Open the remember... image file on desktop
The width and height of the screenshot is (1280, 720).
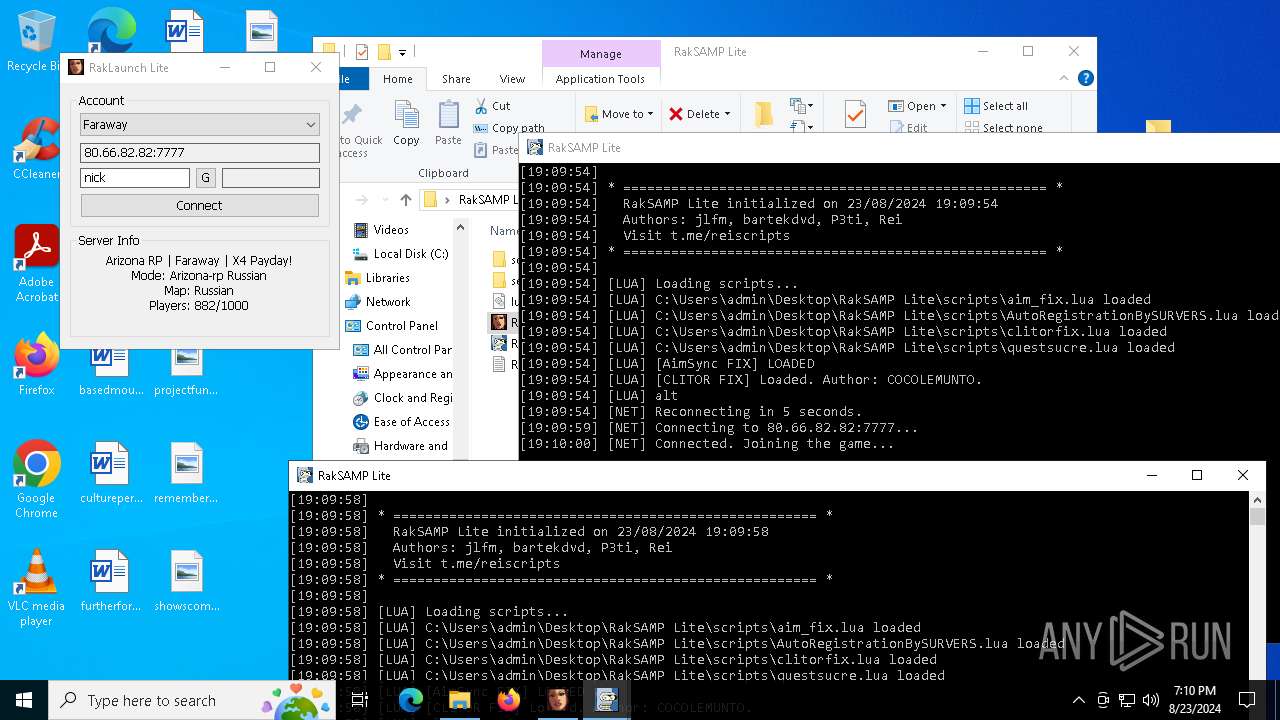tap(186, 473)
